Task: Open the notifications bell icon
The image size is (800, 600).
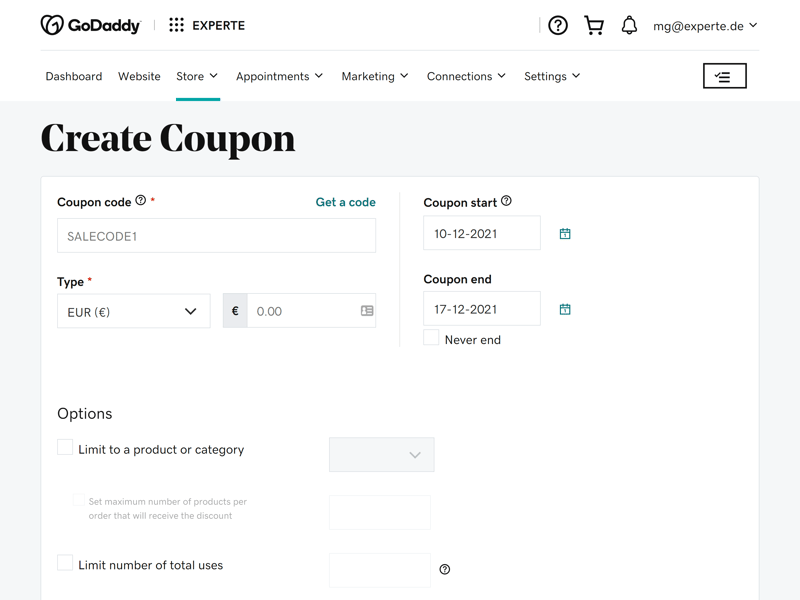Action: point(629,26)
